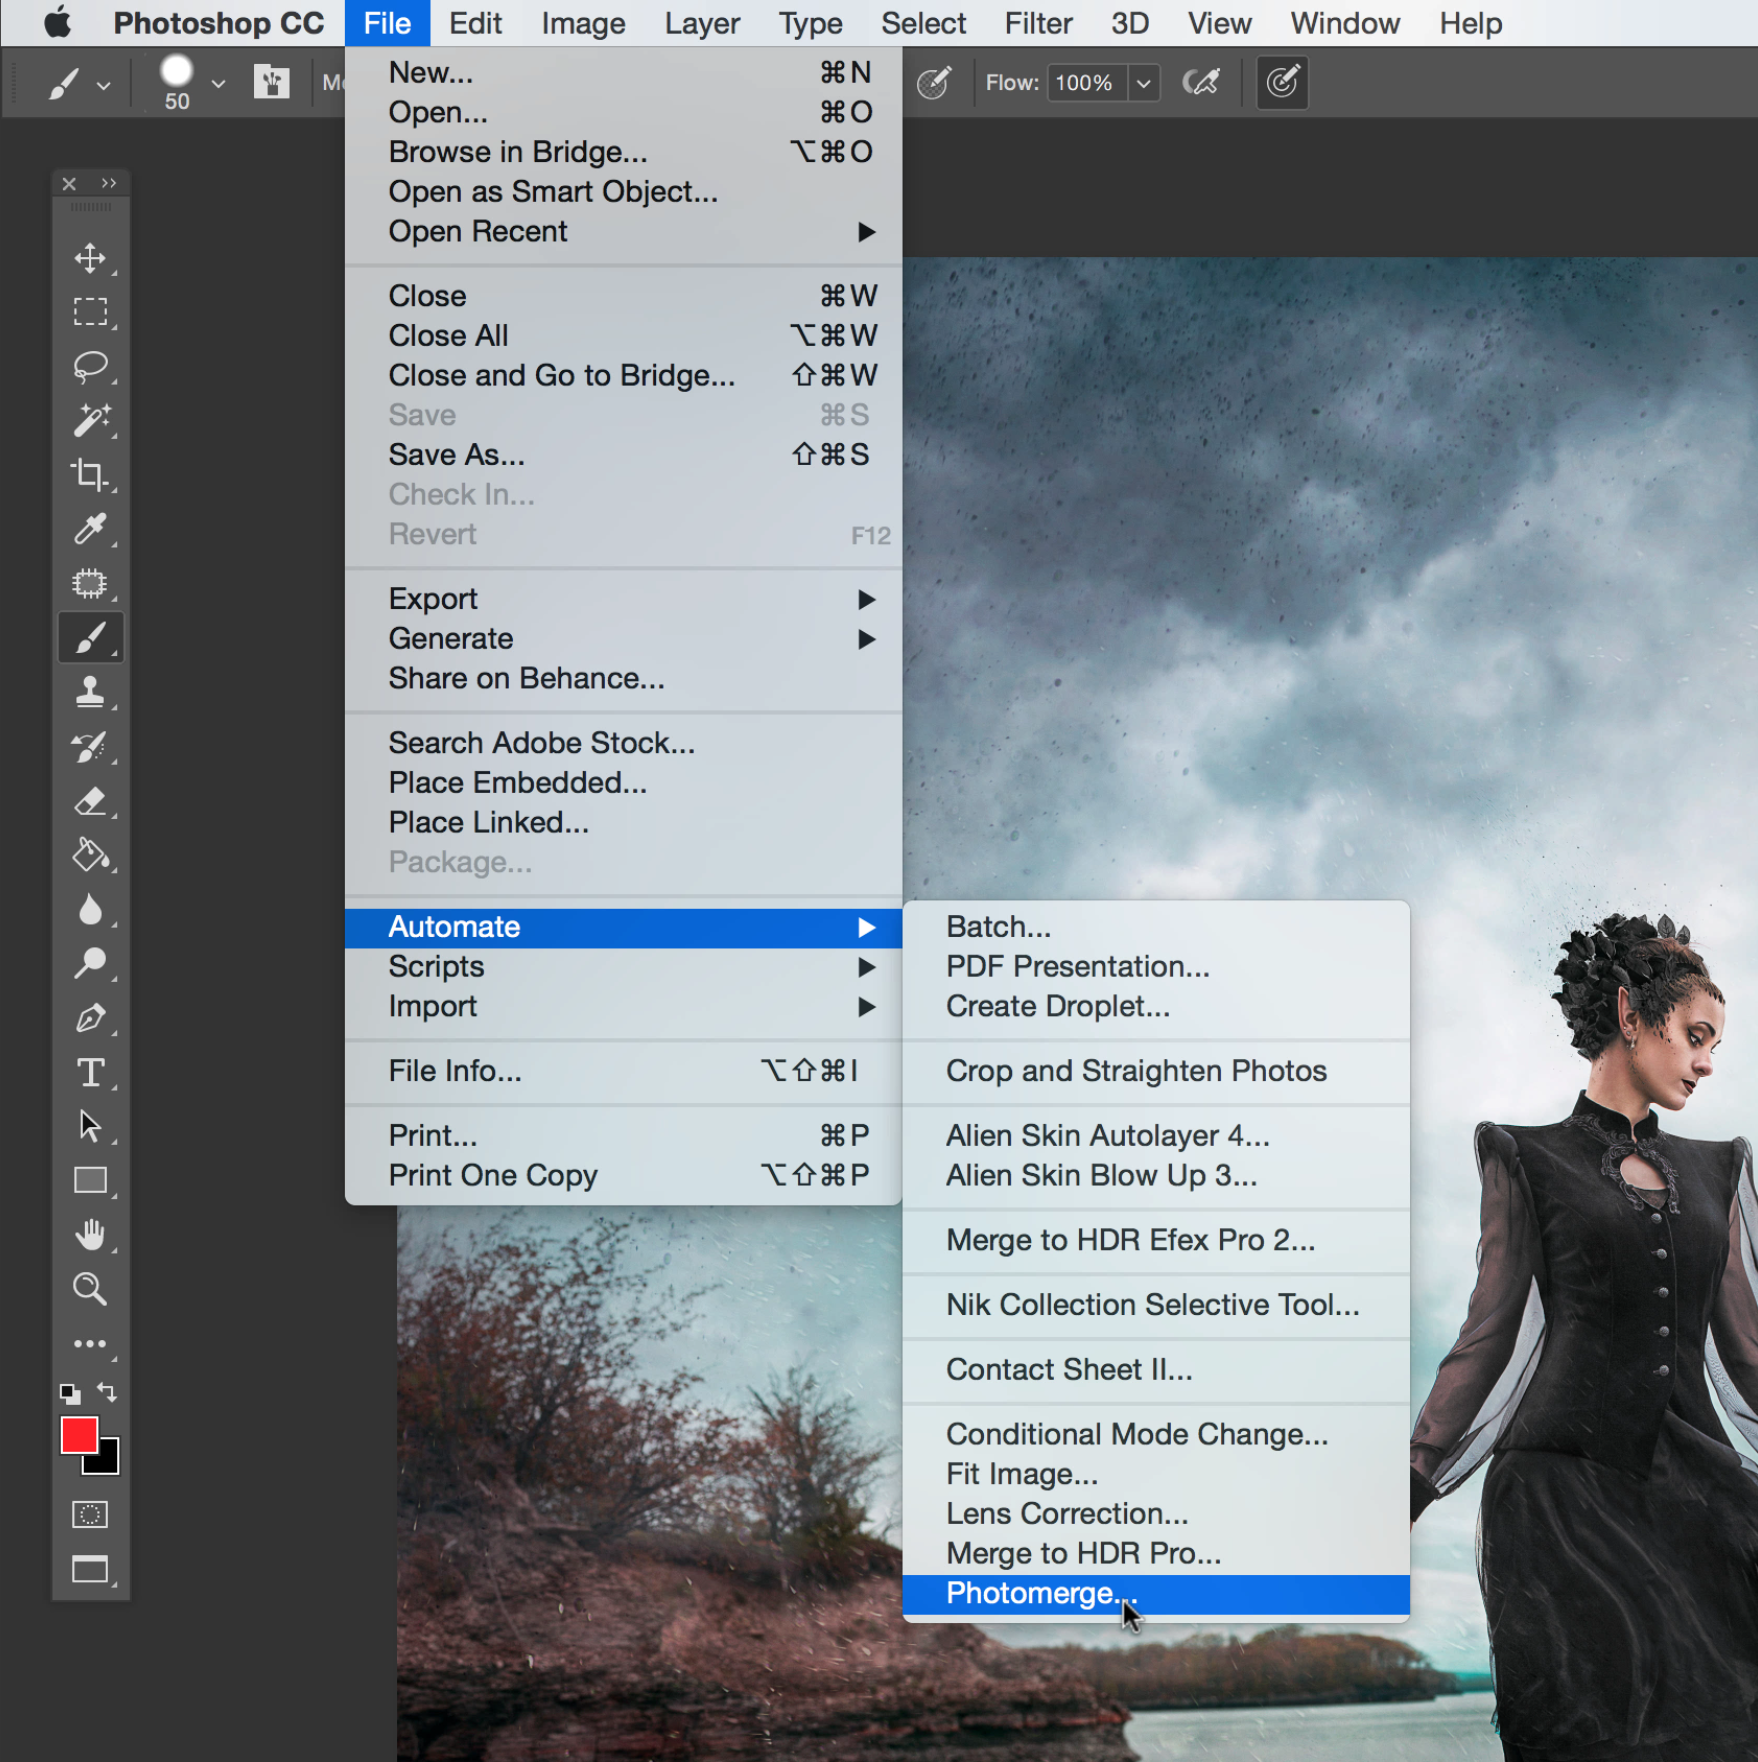Screen dimensions: 1758x1762
Task: Open the Window menu
Action: click(1345, 23)
